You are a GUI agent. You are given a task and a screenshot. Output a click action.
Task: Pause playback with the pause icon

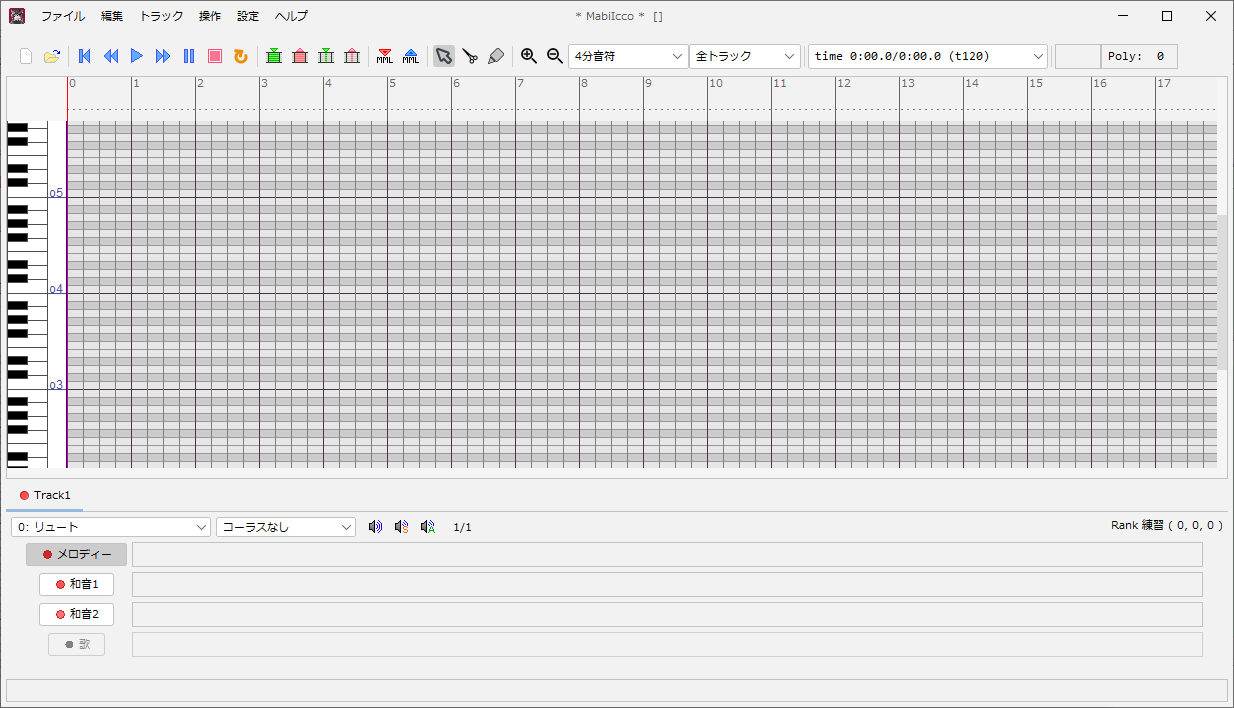189,56
